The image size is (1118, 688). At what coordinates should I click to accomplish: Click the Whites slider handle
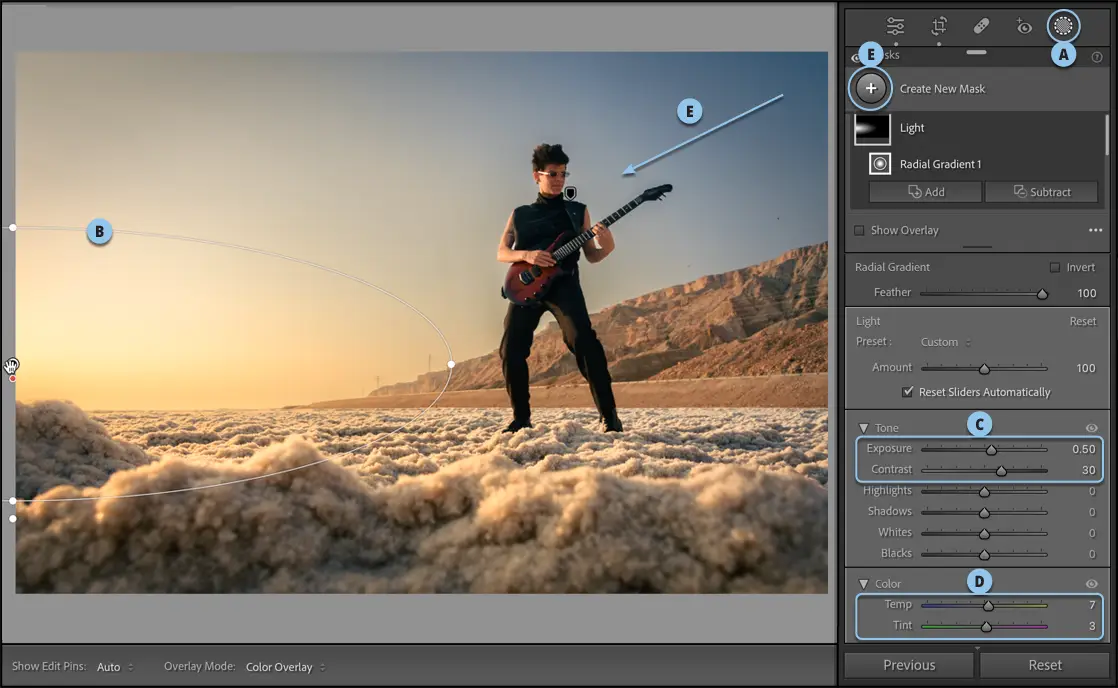point(984,533)
